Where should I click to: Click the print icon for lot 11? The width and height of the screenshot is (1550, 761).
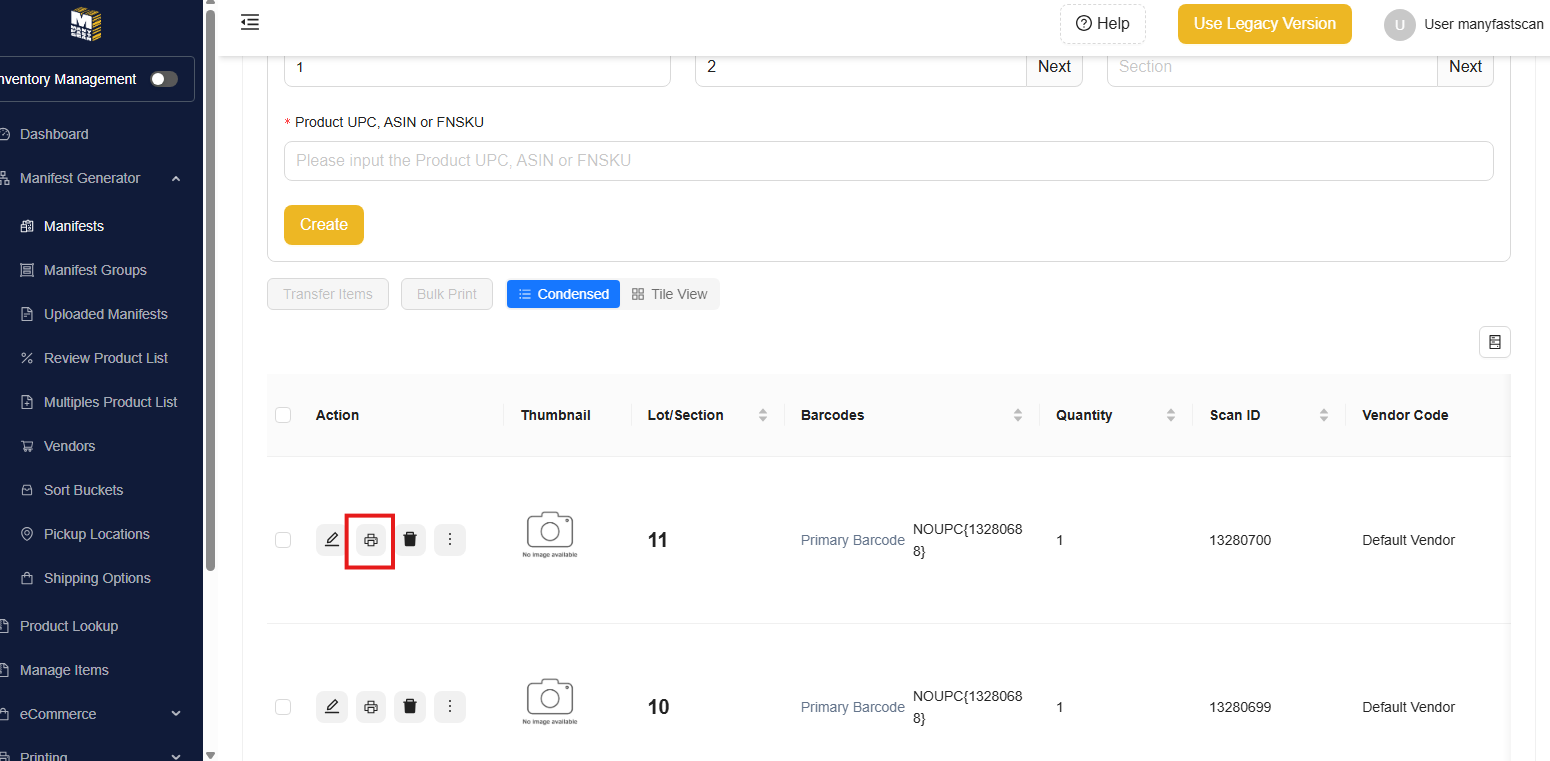tap(371, 540)
